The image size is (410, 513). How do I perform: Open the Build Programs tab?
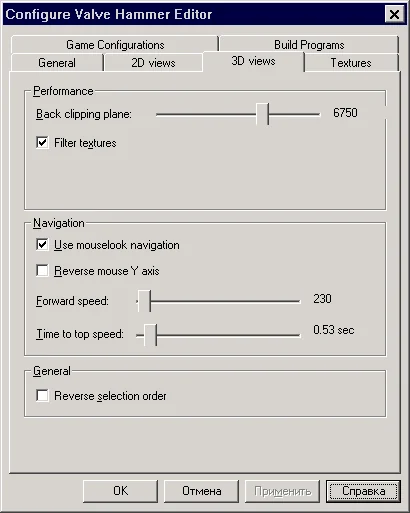[x=309, y=44]
